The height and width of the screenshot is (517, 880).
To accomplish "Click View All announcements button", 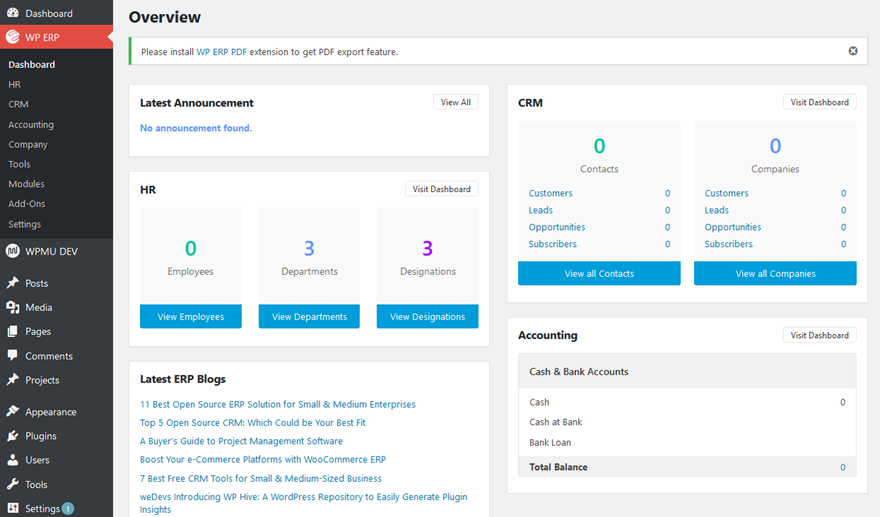I will coord(456,102).
